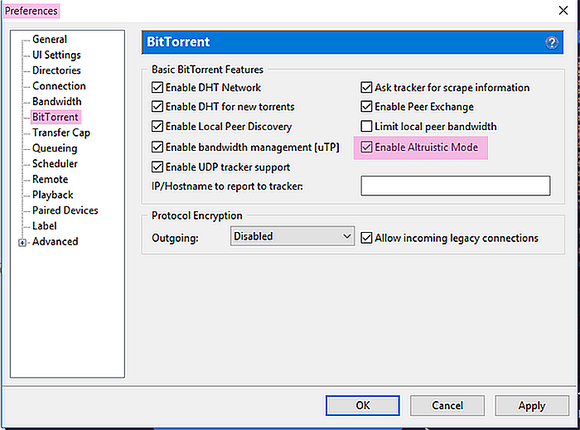Click the Cancel button
Screen dimensions: 580x430
pos(447,405)
